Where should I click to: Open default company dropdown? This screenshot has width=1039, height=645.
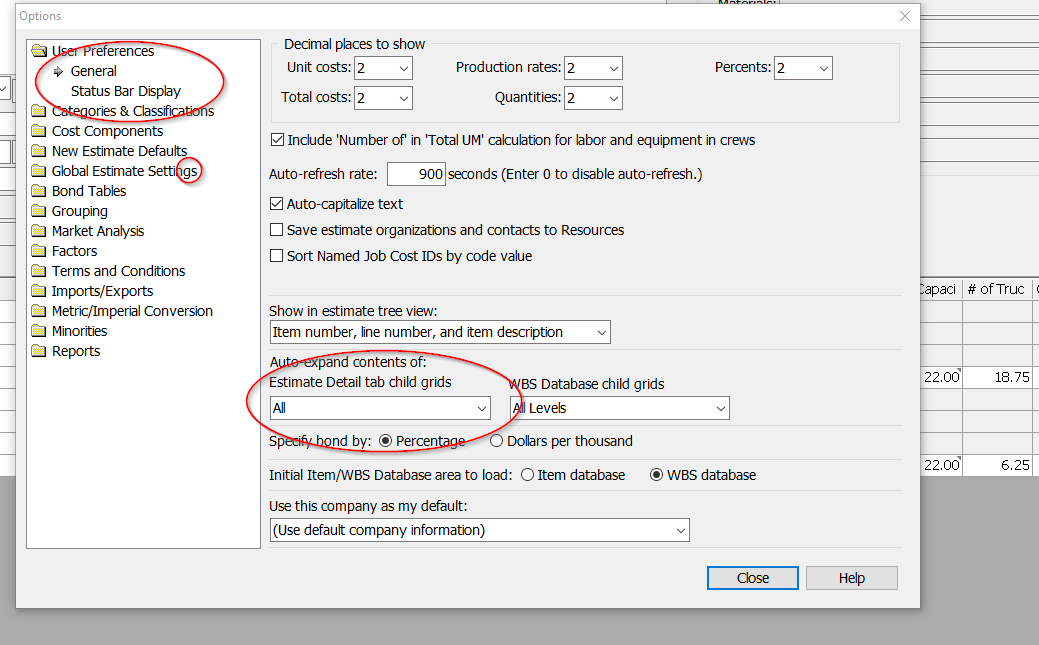[x=480, y=530]
